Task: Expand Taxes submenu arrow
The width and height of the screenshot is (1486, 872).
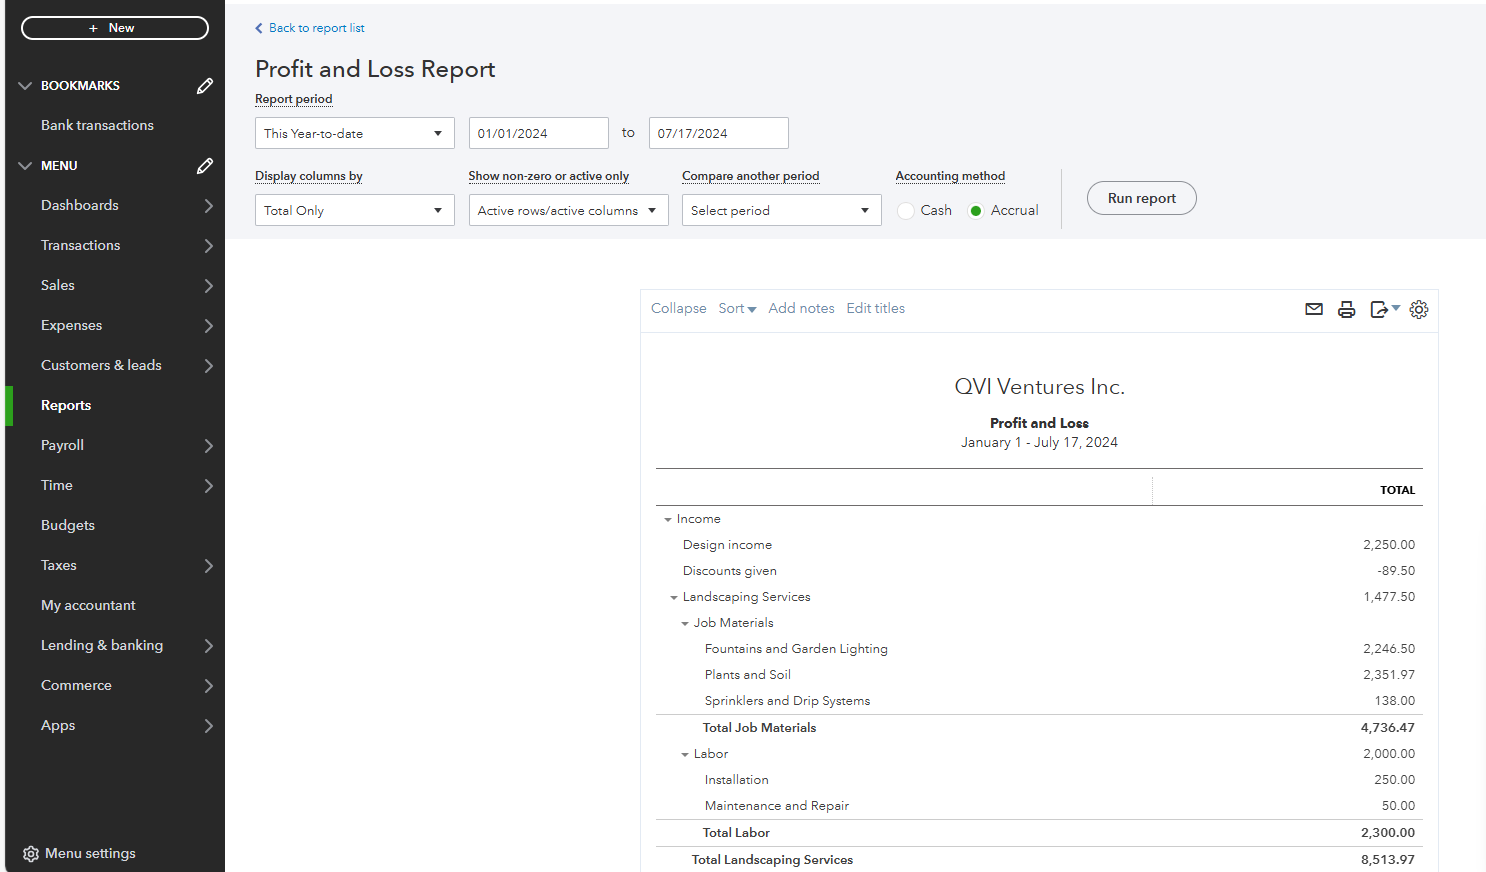Action: pyautogui.click(x=208, y=566)
